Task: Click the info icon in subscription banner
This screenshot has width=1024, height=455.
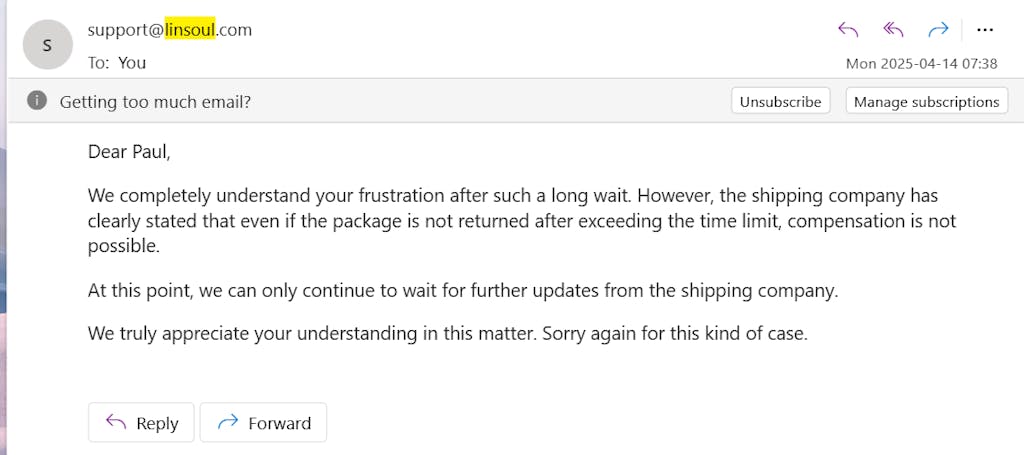Action: [x=37, y=101]
